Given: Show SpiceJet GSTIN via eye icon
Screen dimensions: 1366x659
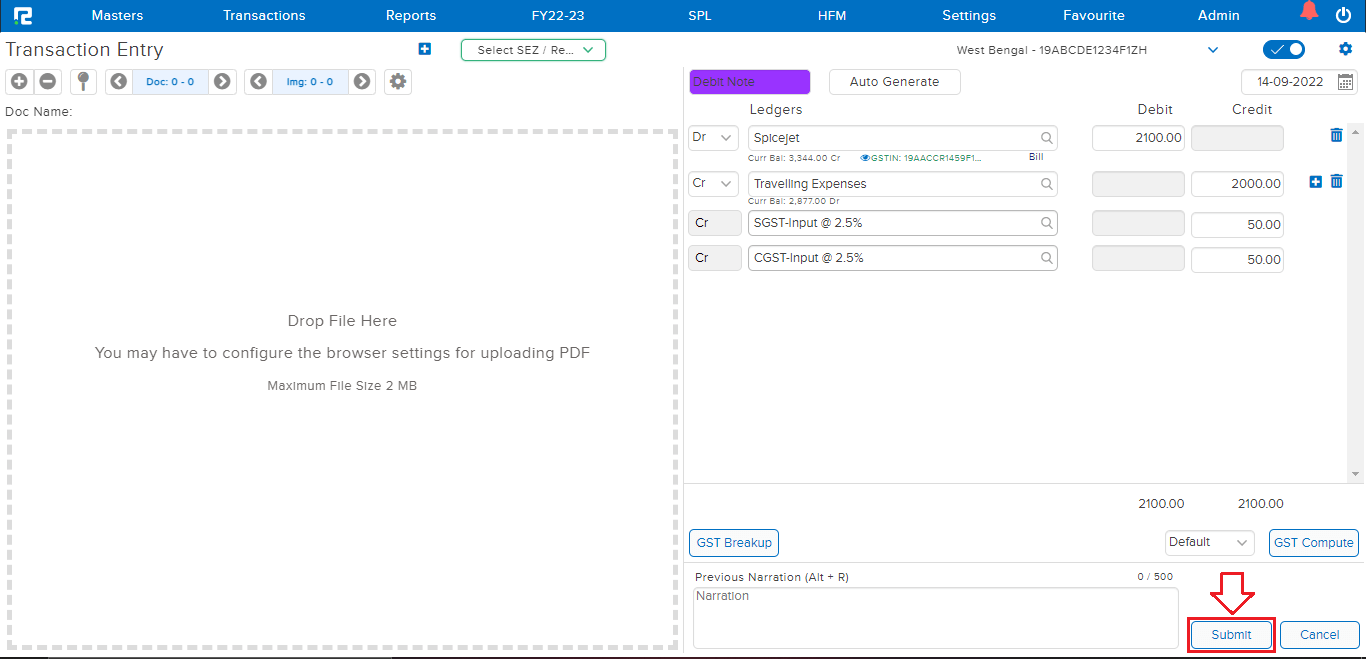Looking at the screenshot, I should click(865, 158).
